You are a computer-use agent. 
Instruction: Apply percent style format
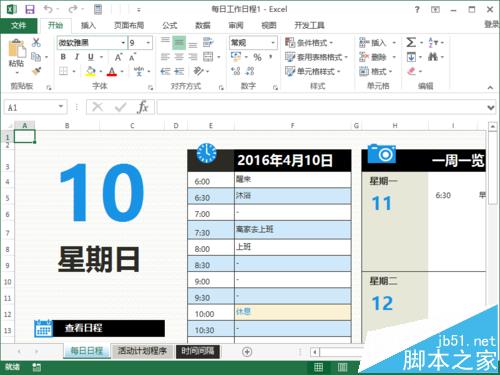[x=257, y=57]
